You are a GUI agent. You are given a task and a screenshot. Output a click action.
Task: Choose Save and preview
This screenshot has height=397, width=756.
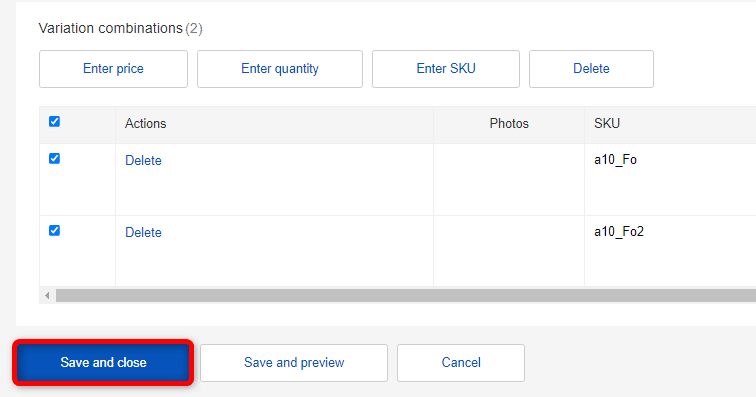294,363
